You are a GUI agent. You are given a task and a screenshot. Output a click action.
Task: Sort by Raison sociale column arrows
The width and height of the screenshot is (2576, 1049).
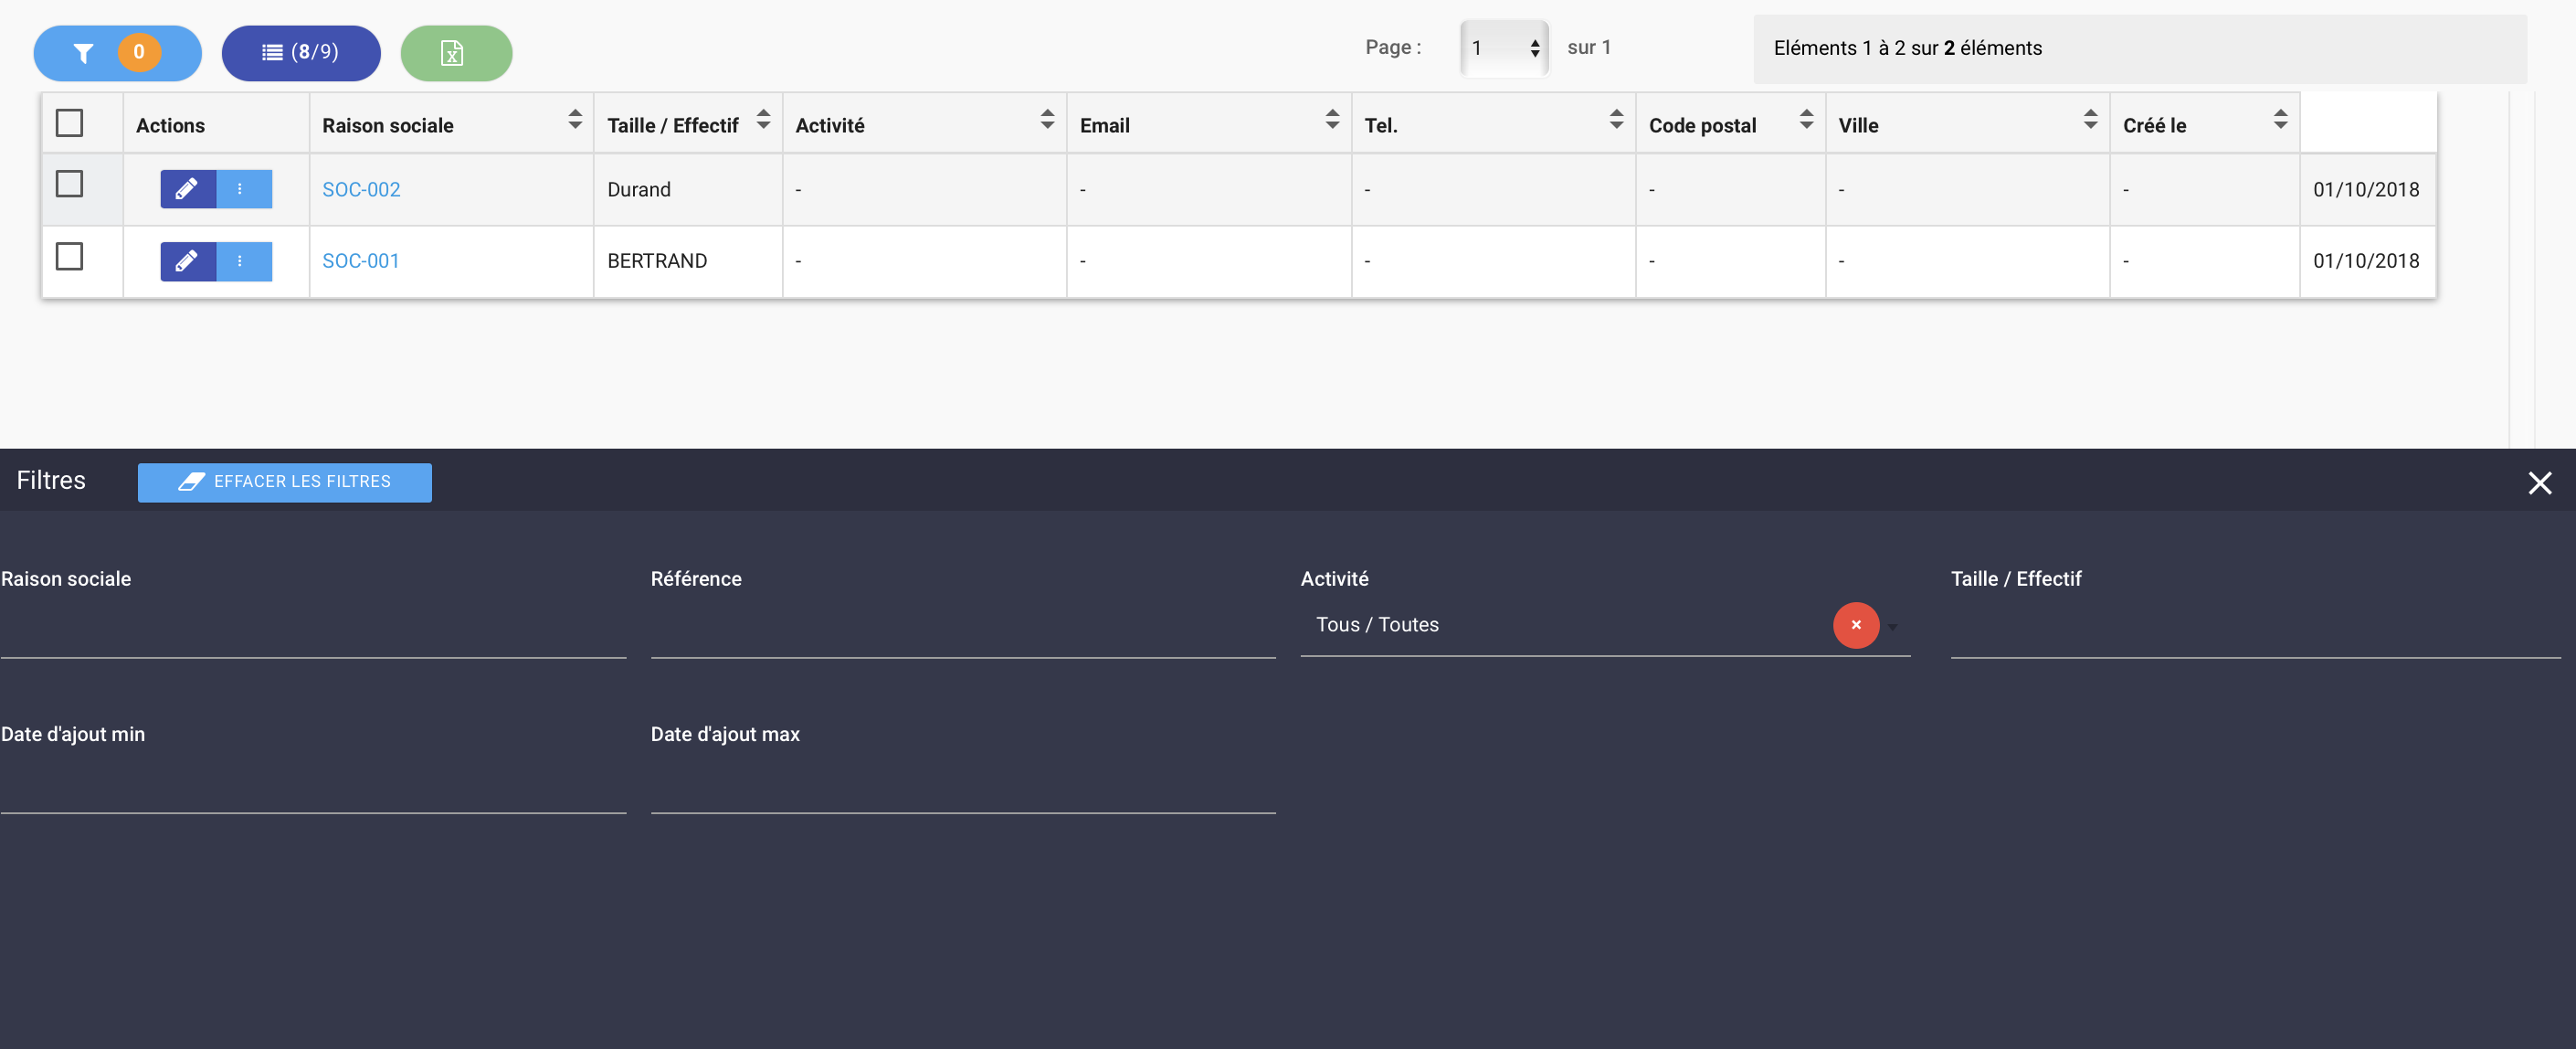pos(574,120)
